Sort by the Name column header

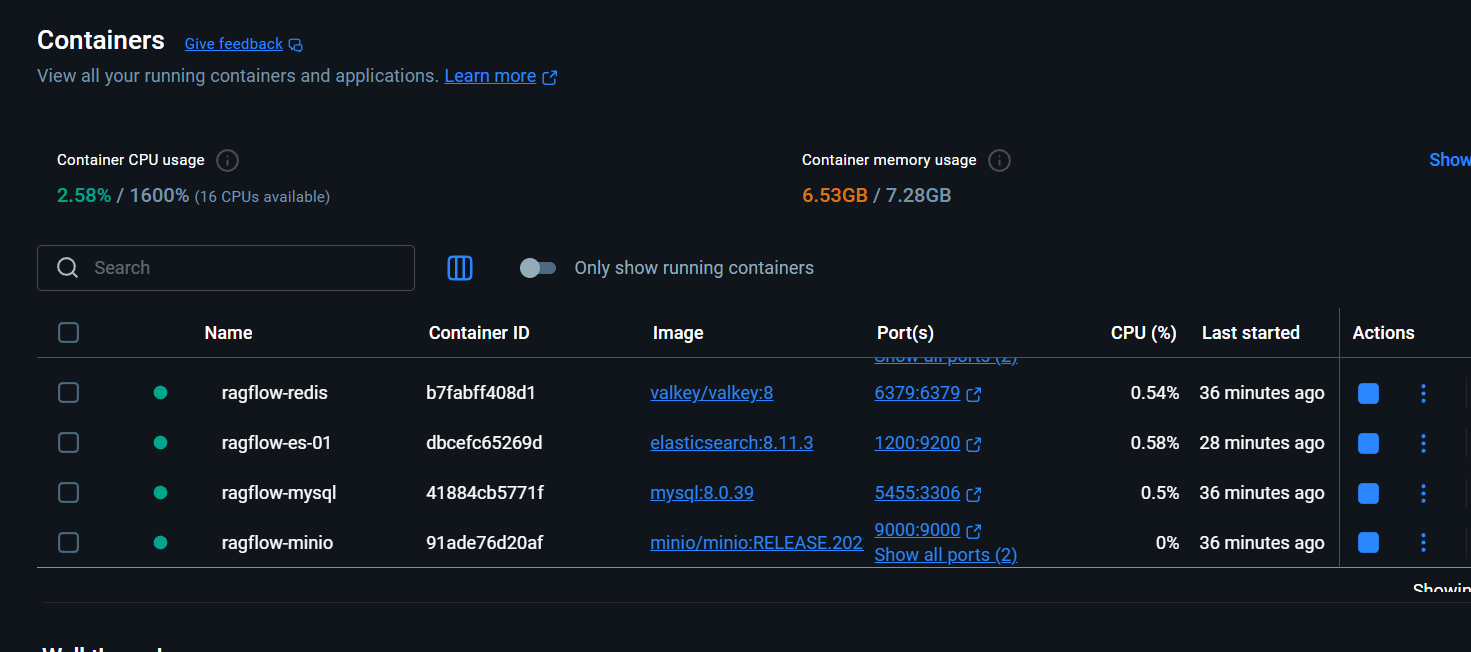[x=228, y=333]
